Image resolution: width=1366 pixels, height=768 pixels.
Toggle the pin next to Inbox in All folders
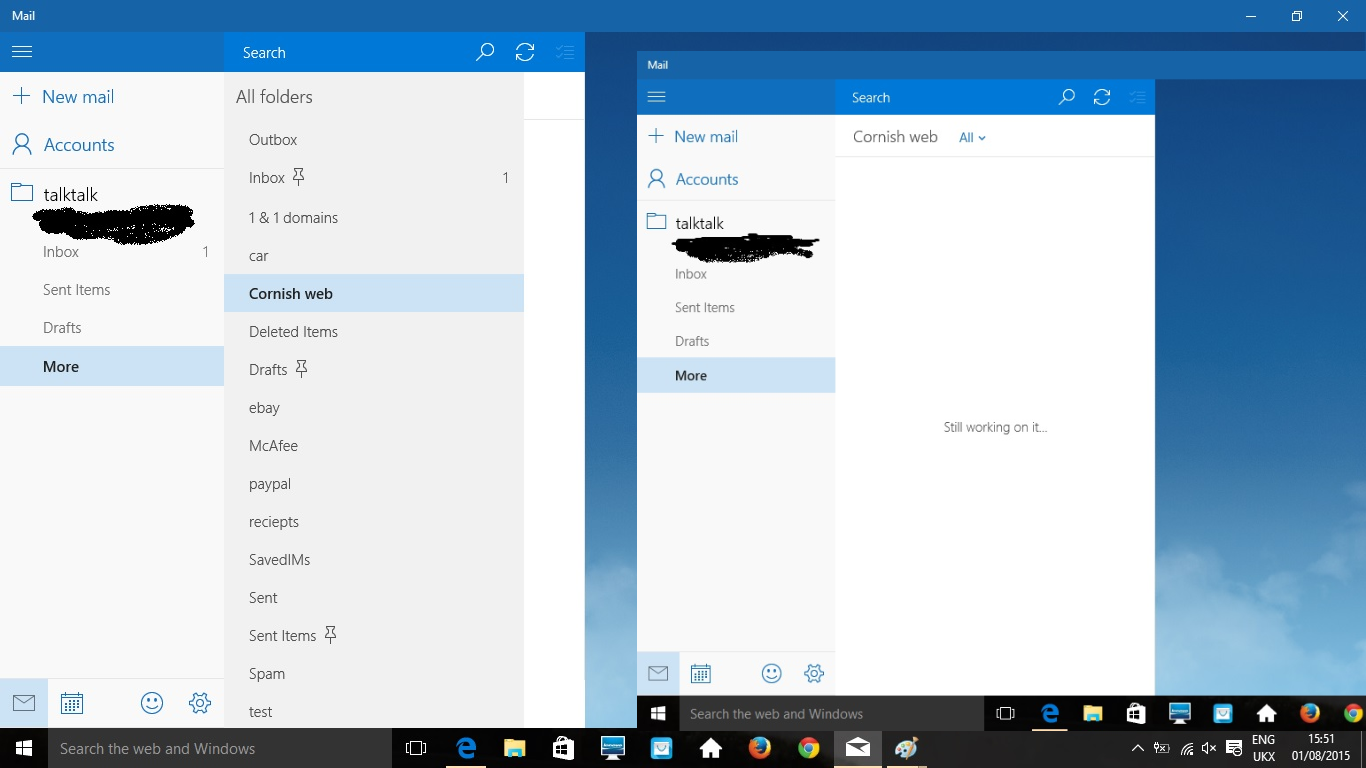coord(298,177)
